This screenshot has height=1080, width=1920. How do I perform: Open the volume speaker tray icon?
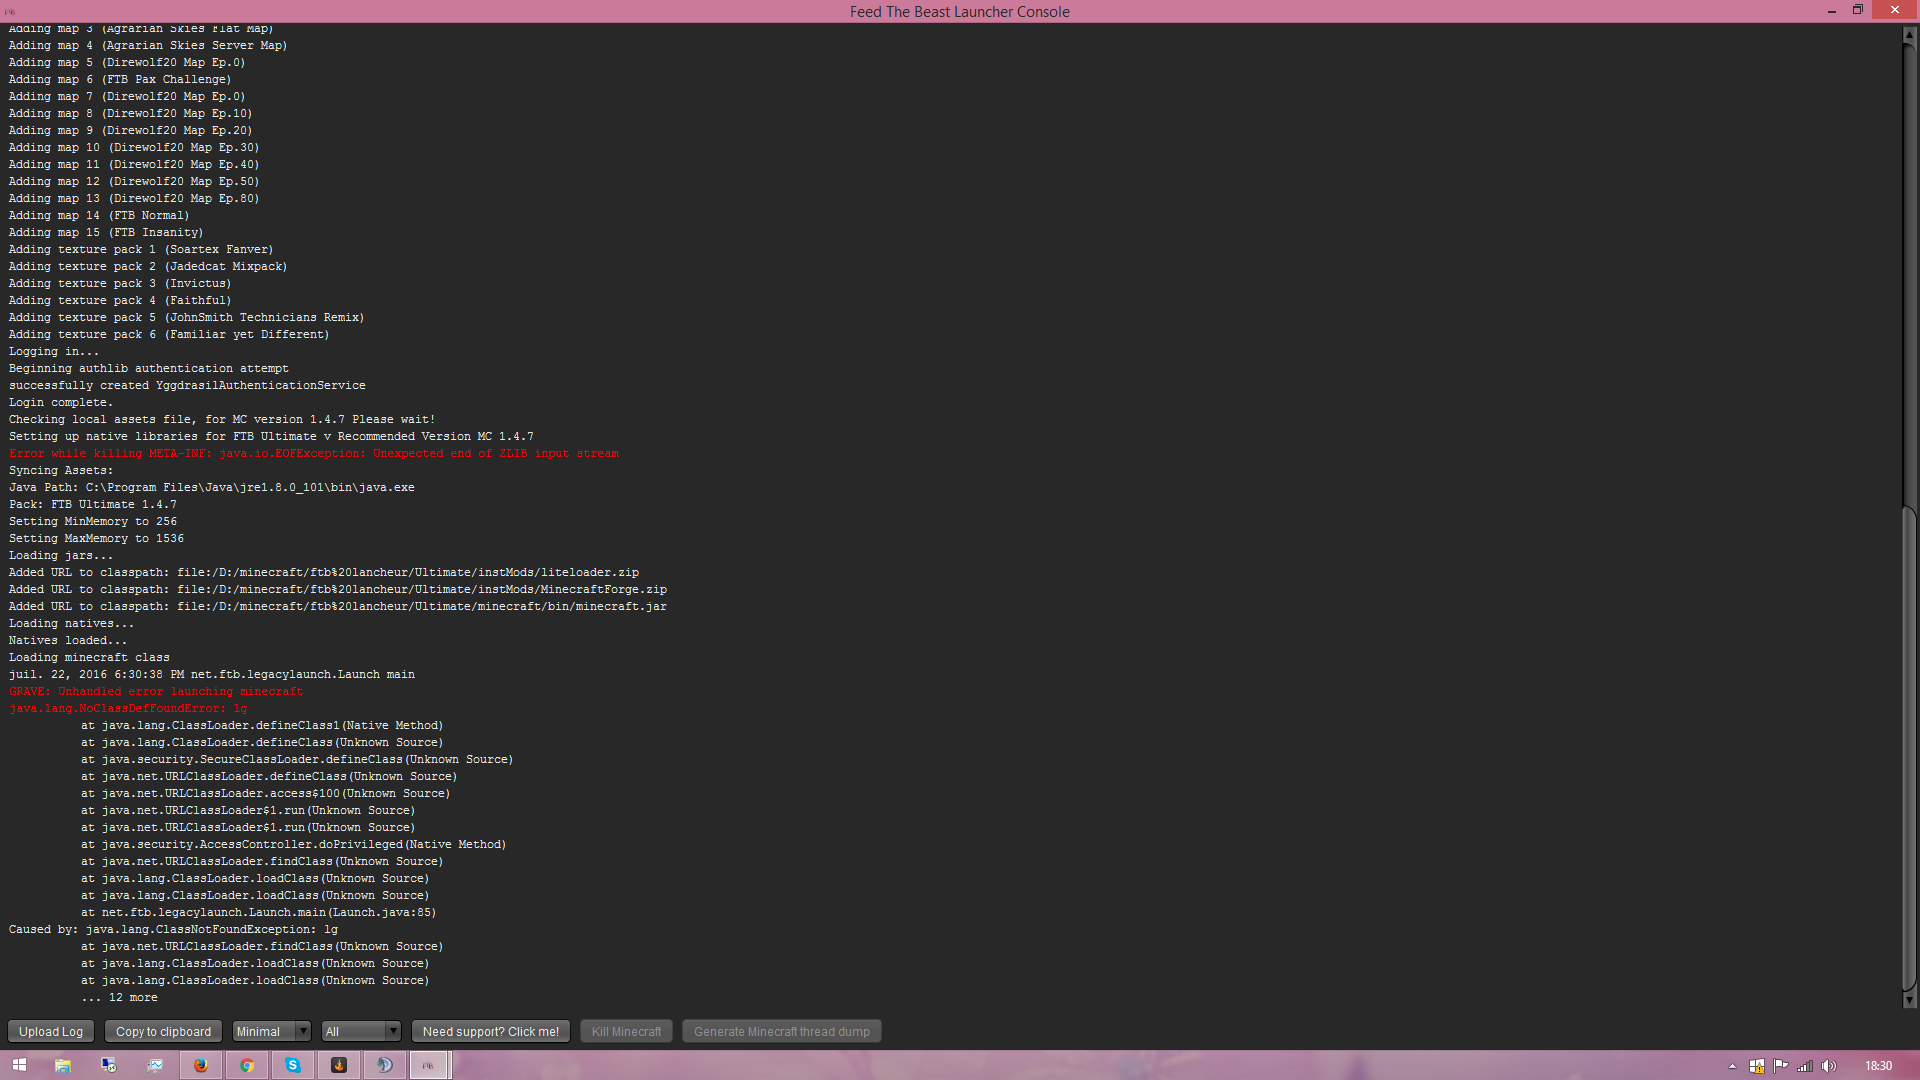(1829, 1066)
